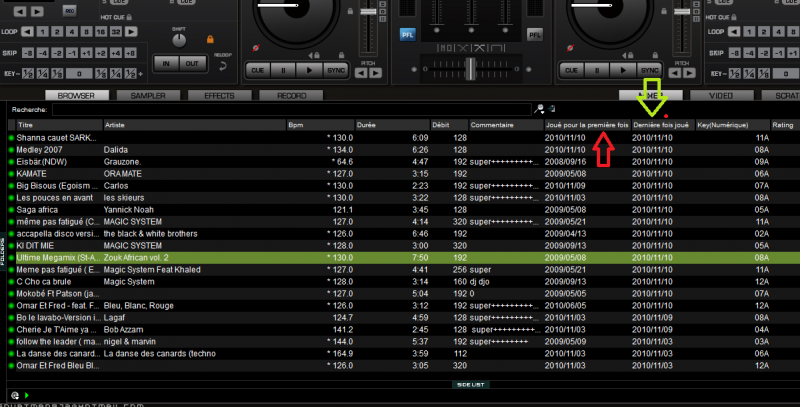Select the track Saga africa

pyautogui.click(x=403, y=210)
